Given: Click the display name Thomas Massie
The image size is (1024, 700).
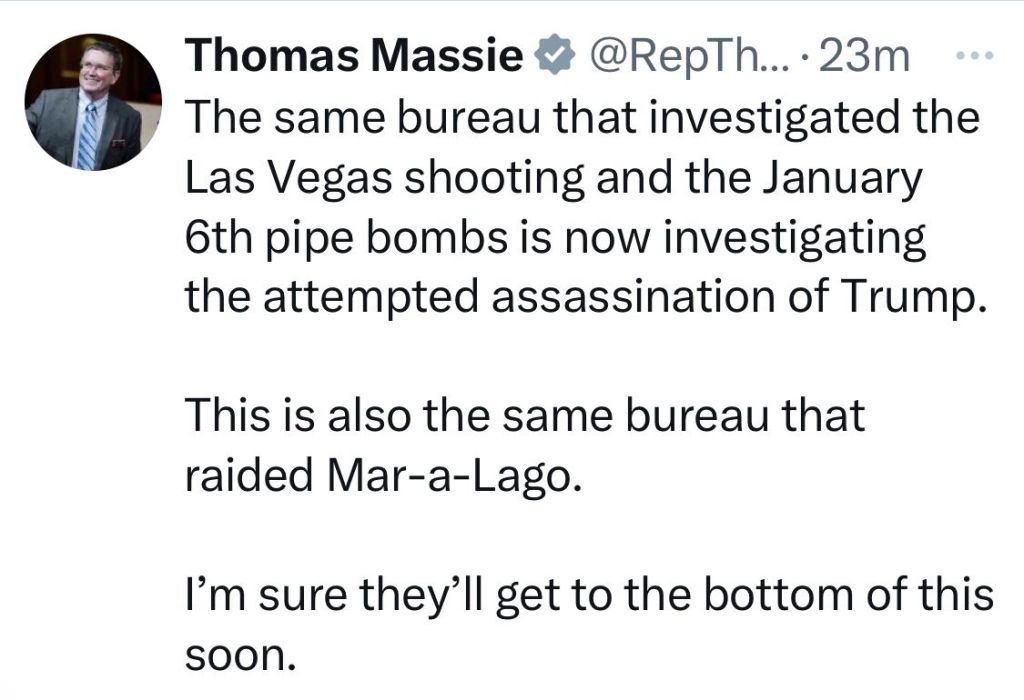Looking at the screenshot, I should pos(357,58).
